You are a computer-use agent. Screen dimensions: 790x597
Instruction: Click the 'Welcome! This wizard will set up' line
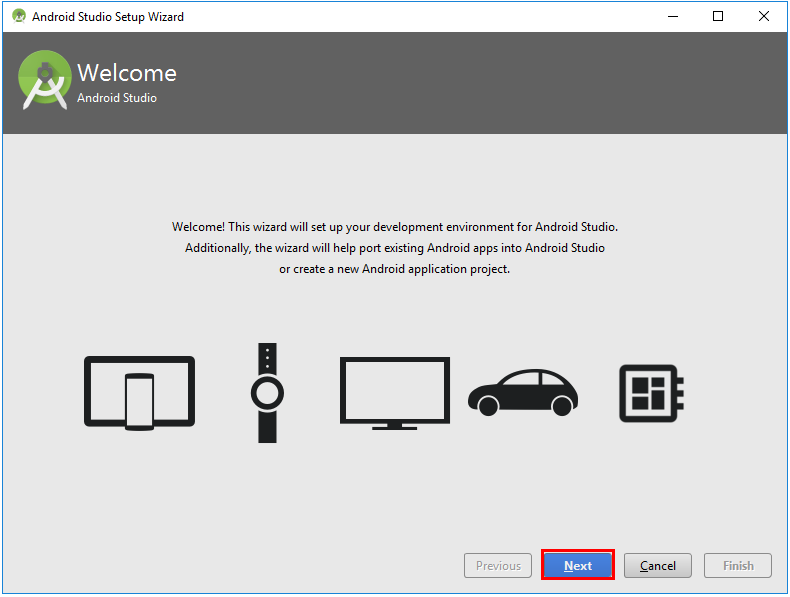(395, 227)
